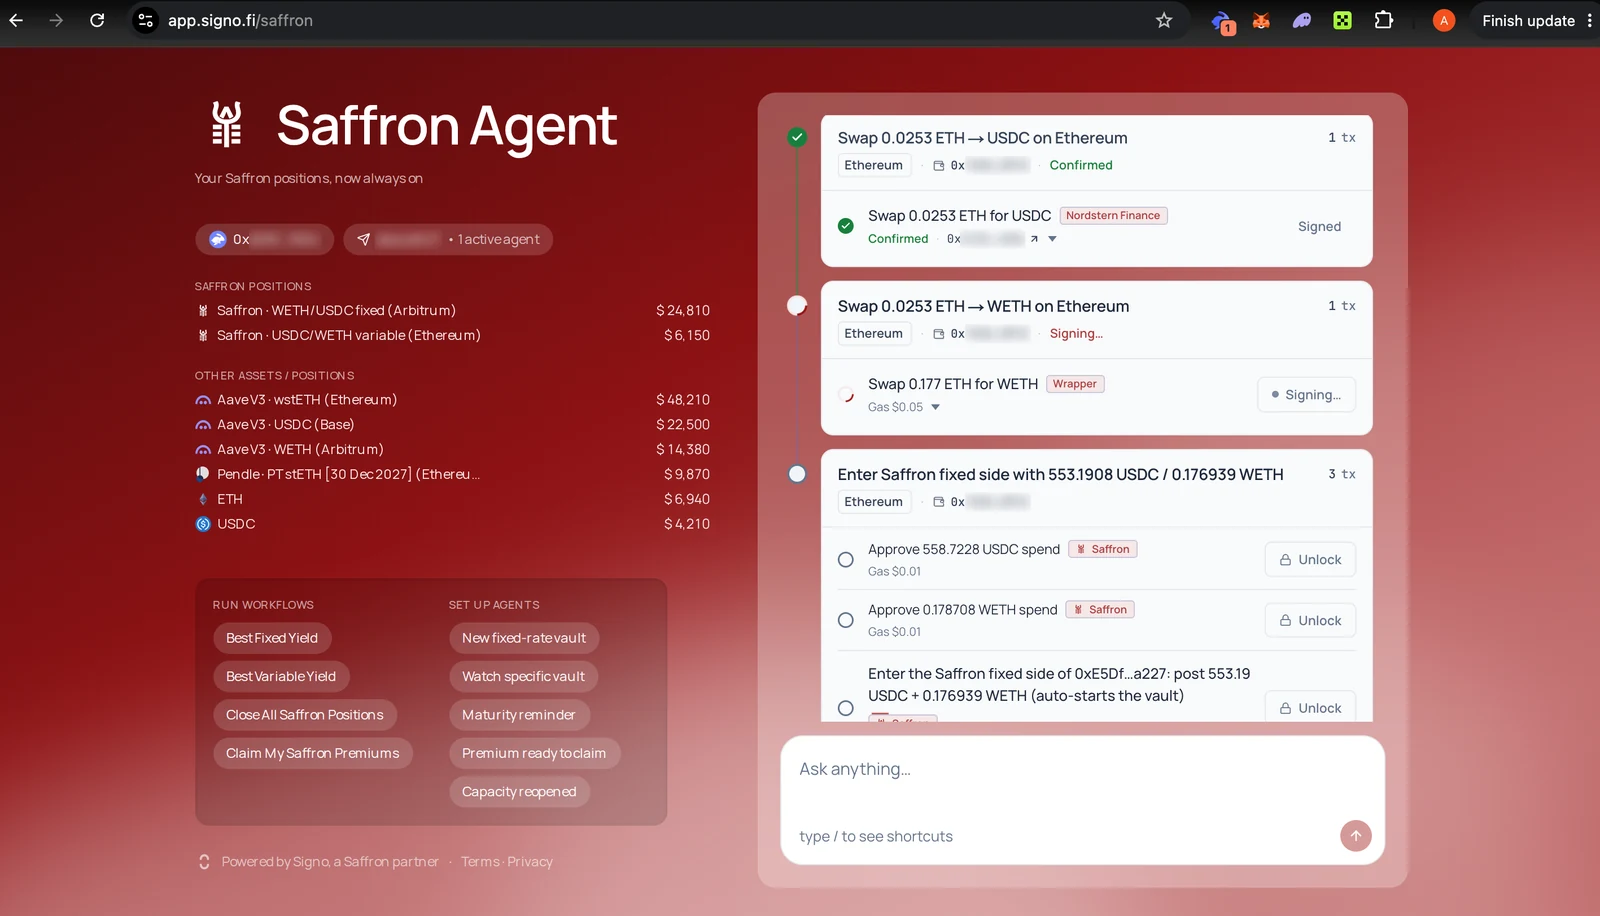The width and height of the screenshot is (1600, 916).
Task: Click the orange profile avatar icon
Action: [x=1443, y=20]
